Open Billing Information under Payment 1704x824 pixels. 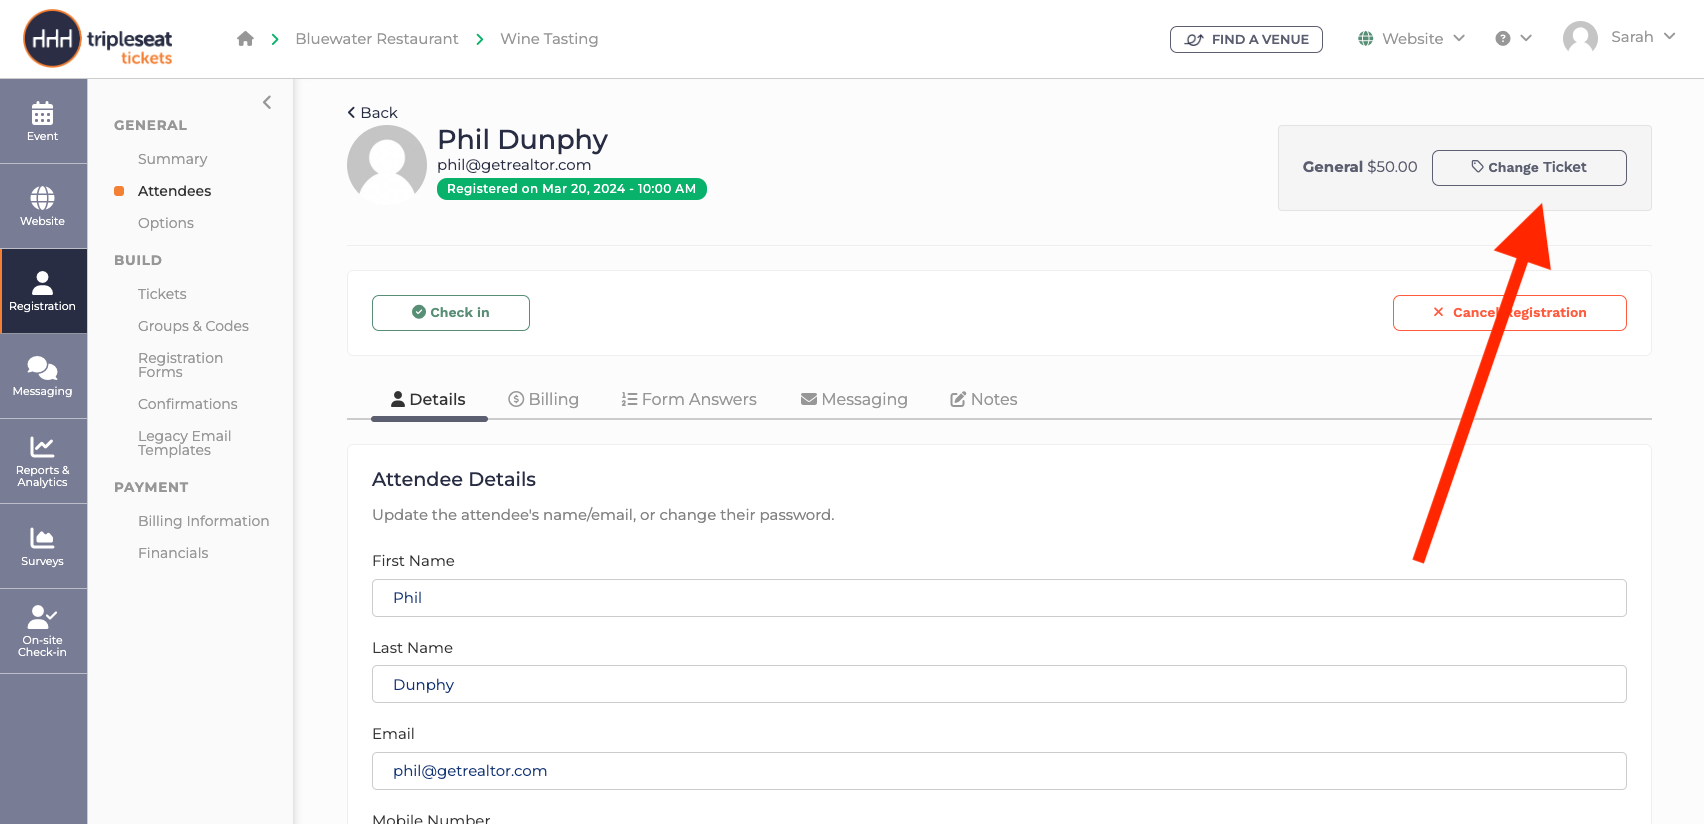coord(204,521)
